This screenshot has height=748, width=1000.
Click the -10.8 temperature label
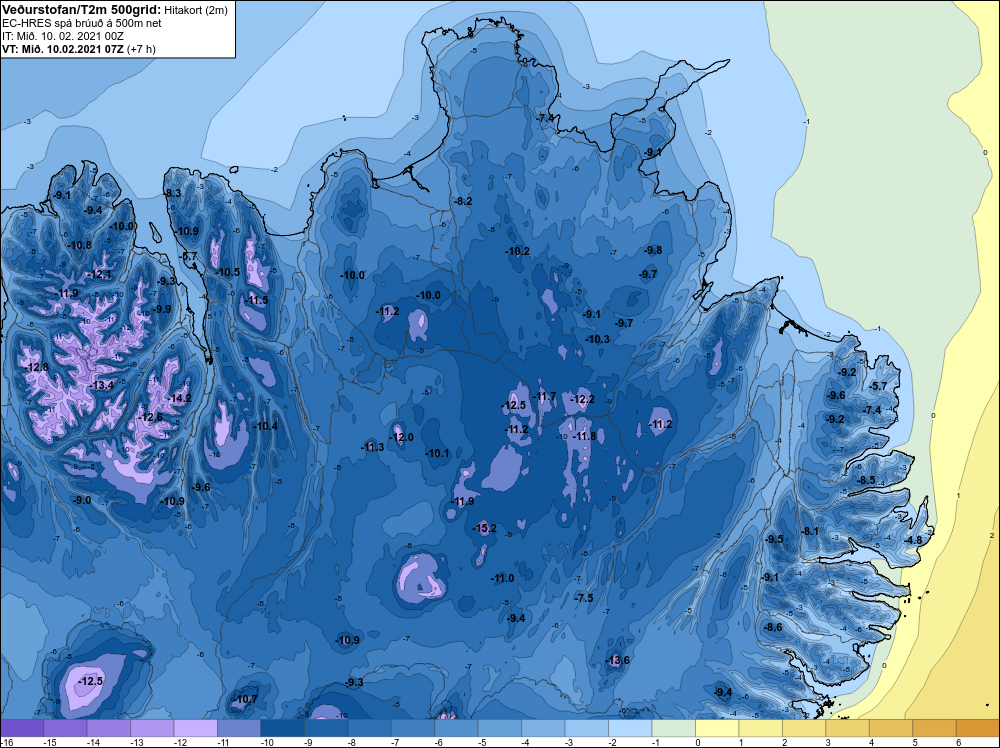click(79, 245)
